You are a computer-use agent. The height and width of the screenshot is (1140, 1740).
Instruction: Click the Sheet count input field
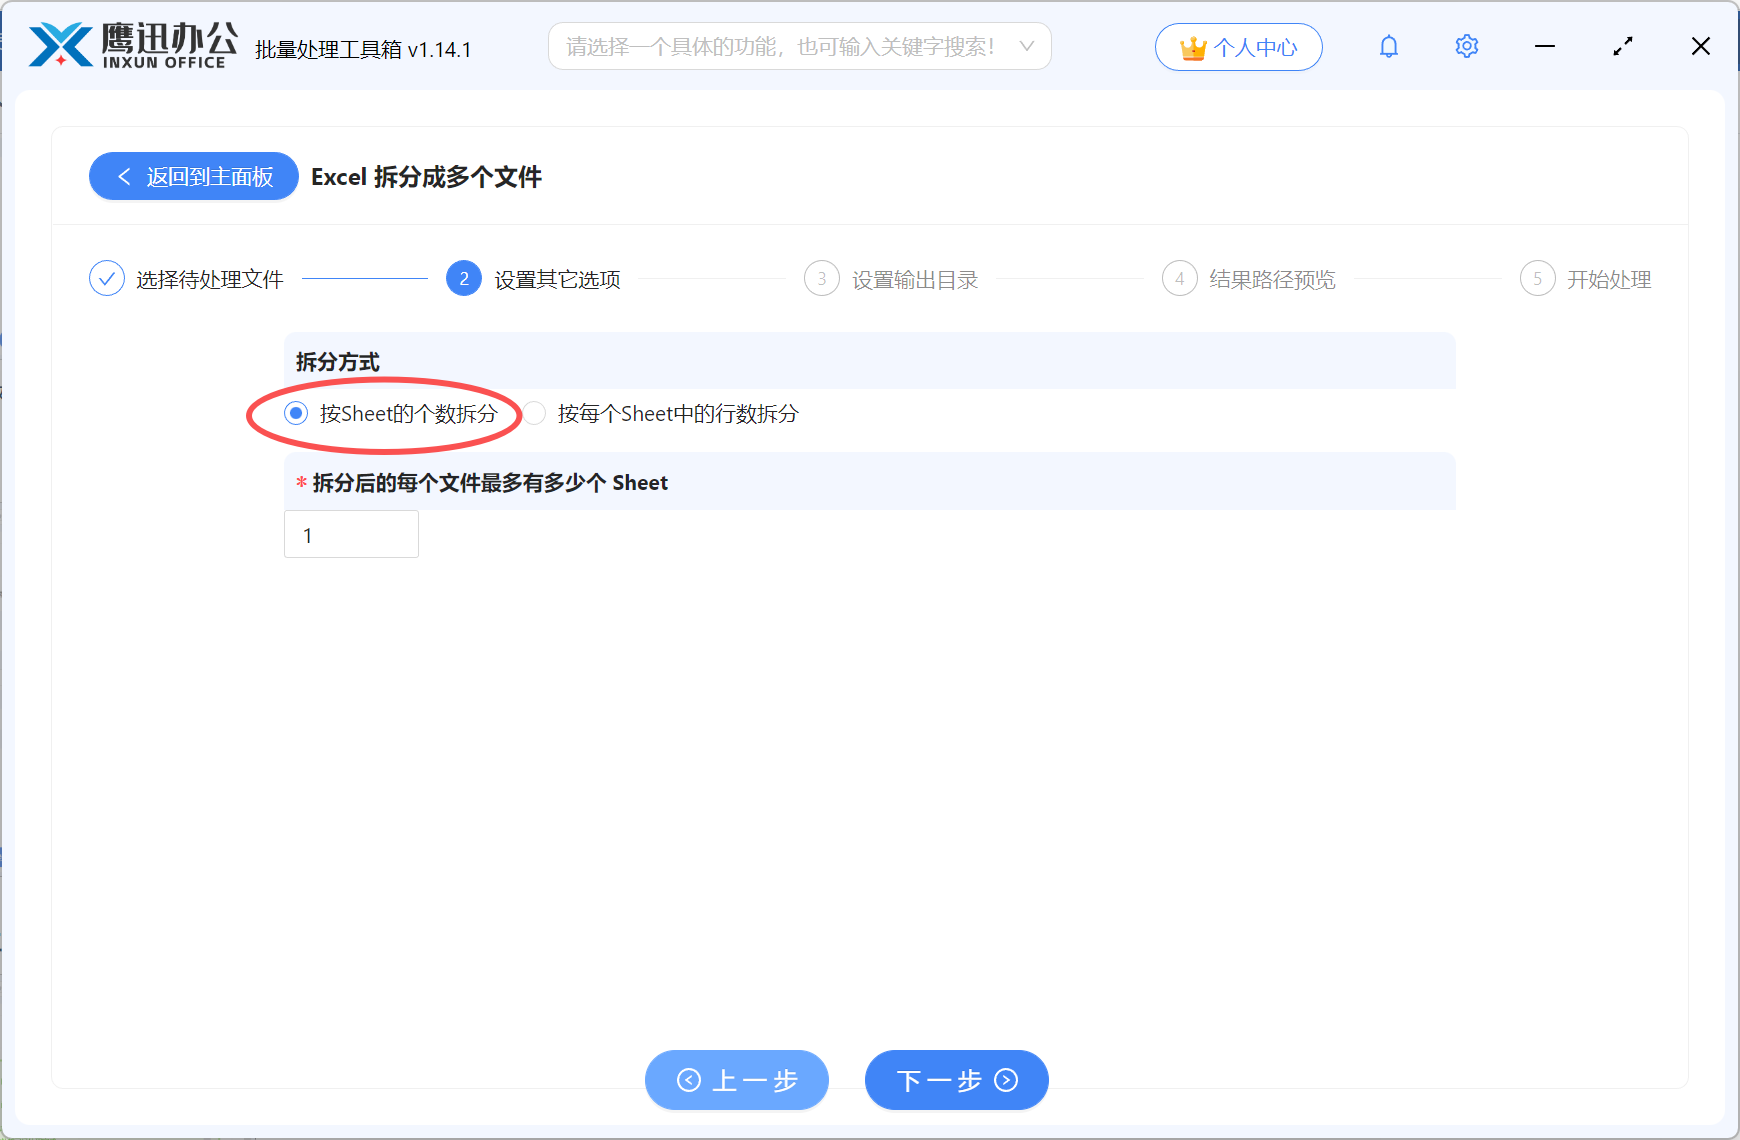[351, 534]
